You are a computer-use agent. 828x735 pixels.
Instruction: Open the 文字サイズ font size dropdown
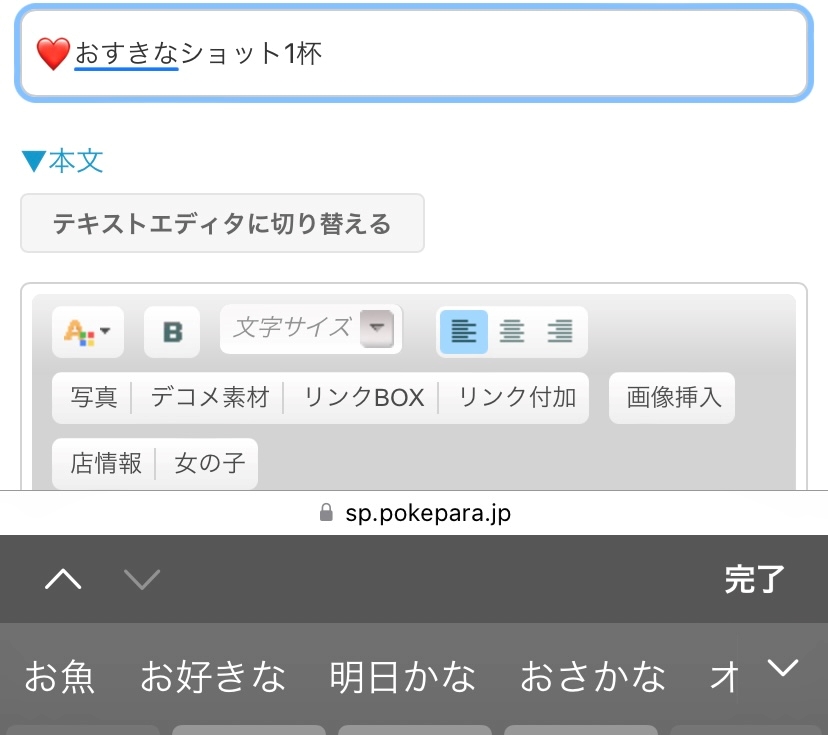(311, 329)
